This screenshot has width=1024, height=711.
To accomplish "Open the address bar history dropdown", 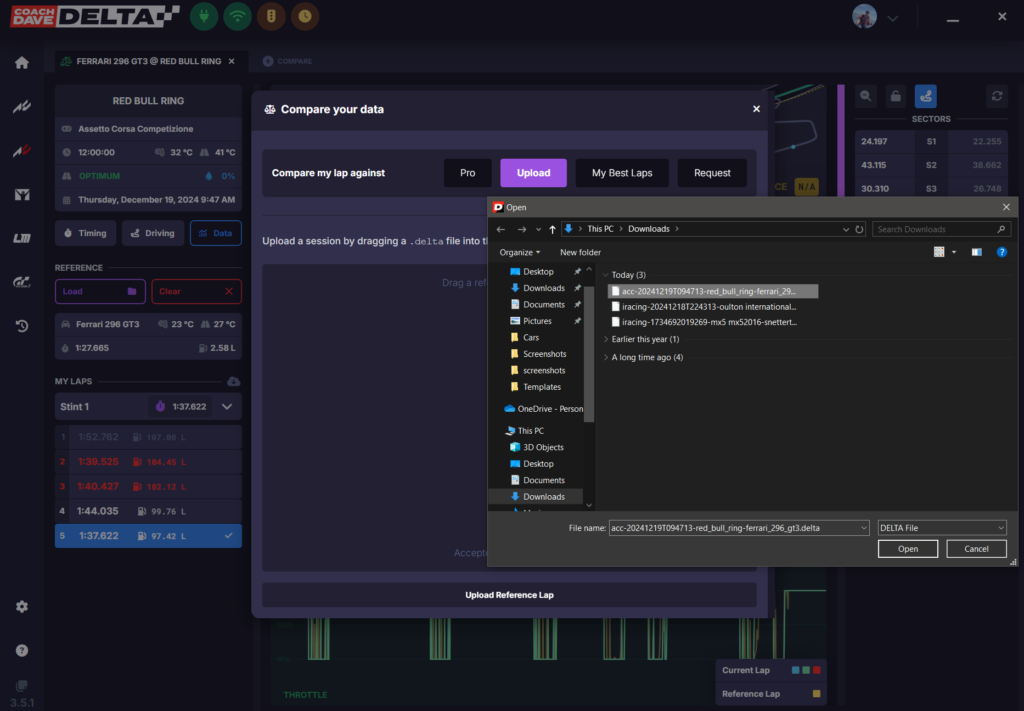I will 846,229.
